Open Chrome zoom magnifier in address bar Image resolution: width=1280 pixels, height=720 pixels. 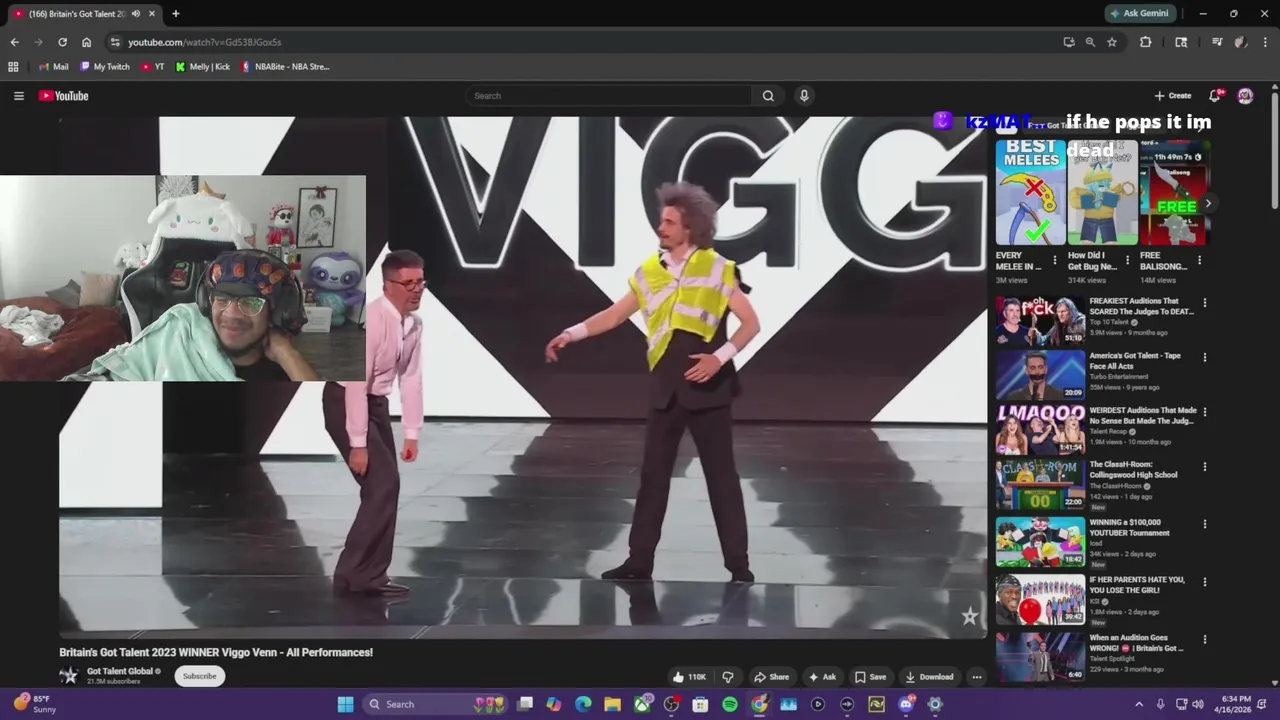1090,42
